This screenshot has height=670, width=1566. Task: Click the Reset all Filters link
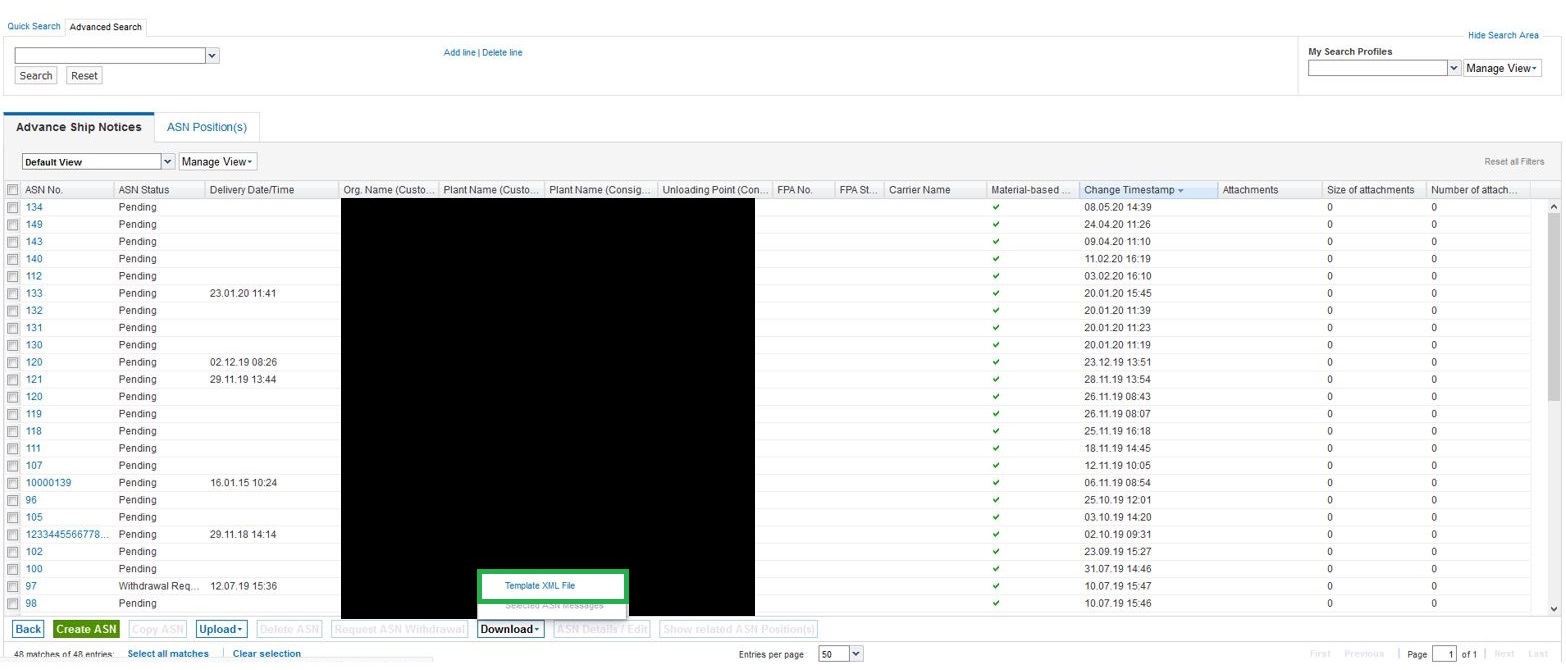pos(1514,161)
